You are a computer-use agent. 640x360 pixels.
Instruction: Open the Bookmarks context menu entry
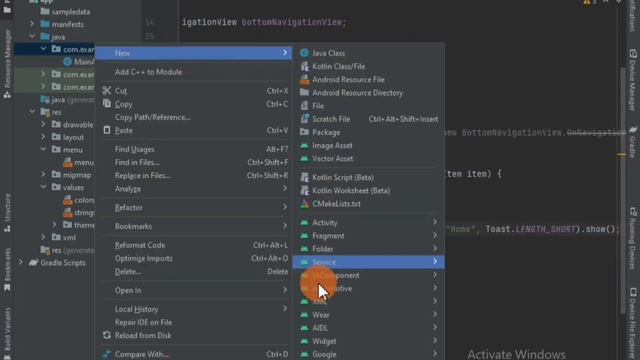[193, 226]
